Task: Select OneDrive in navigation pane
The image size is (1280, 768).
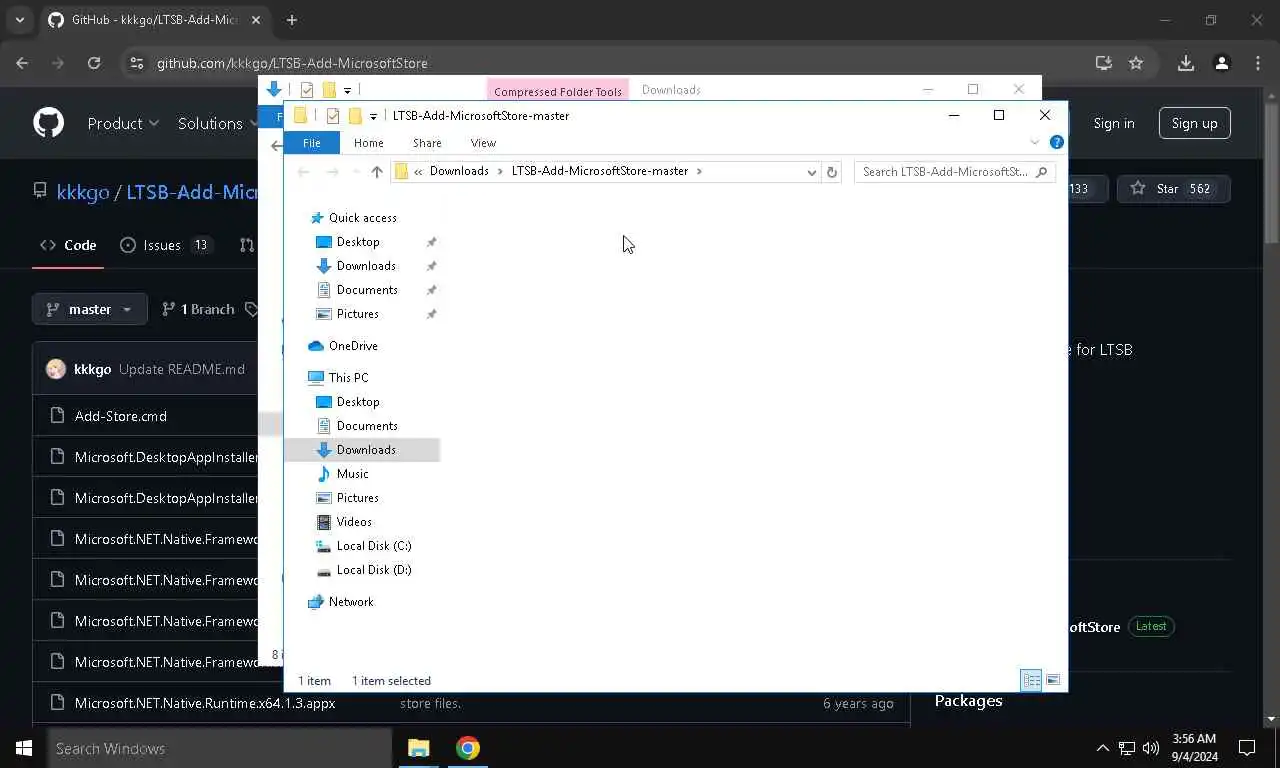Action: tap(353, 346)
